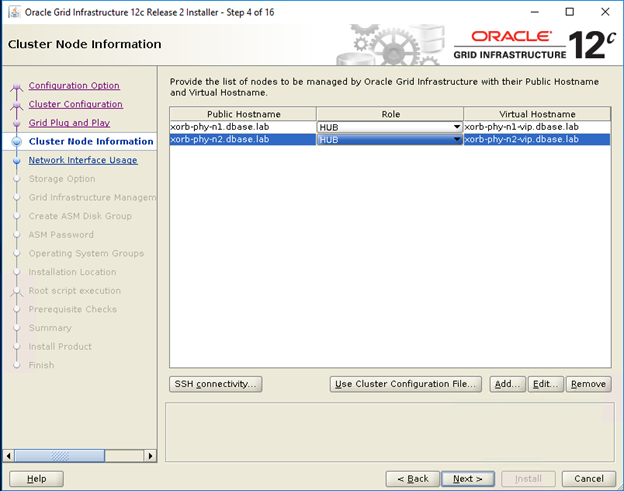
Task: Click the Finish step label
Action: pyautogui.click(x=41, y=365)
